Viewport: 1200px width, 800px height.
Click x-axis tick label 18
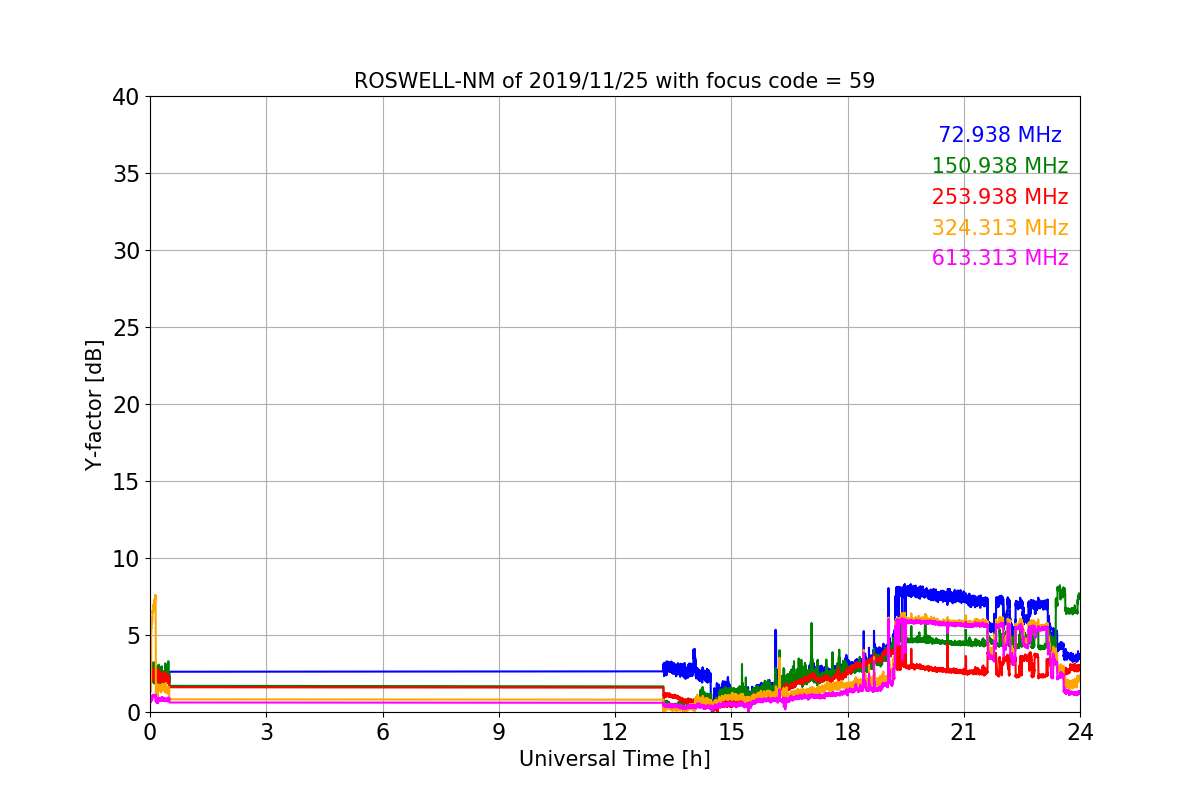(x=848, y=732)
